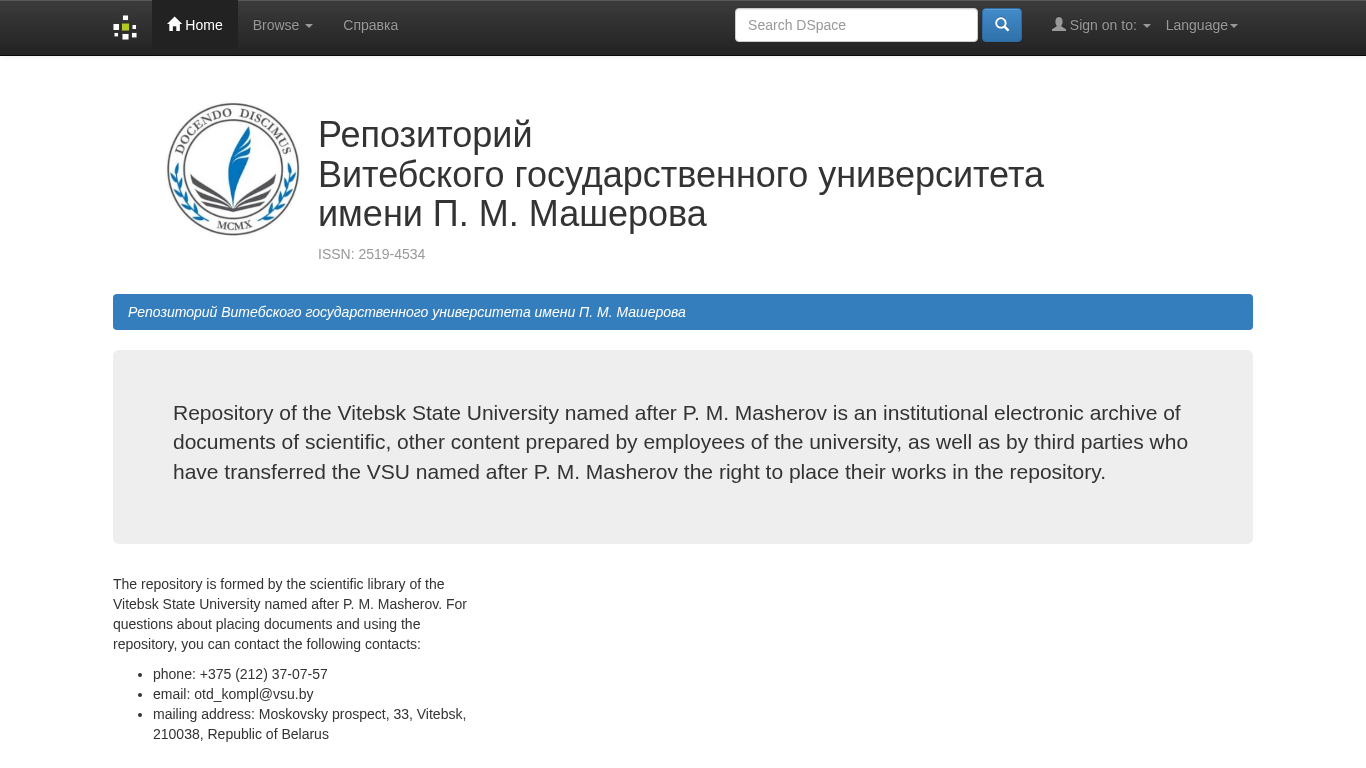1366x768 pixels.
Task: Click the DSpace logo icon
Action: pos(125,27)
